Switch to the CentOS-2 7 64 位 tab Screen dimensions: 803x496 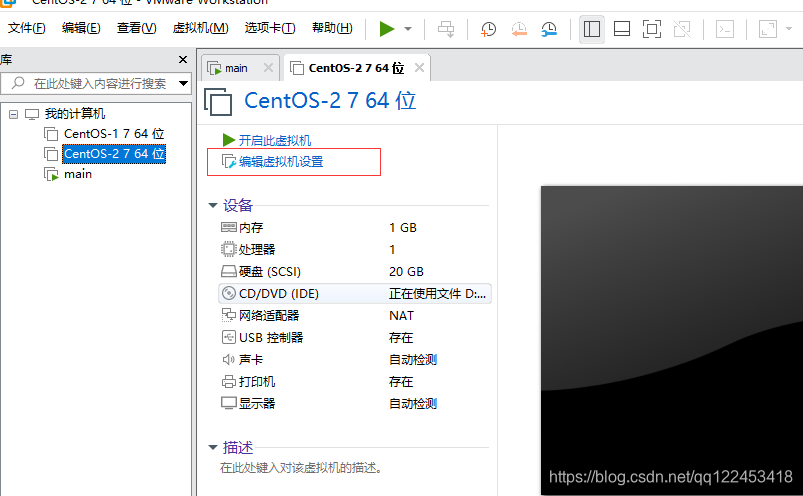point(356,68)
